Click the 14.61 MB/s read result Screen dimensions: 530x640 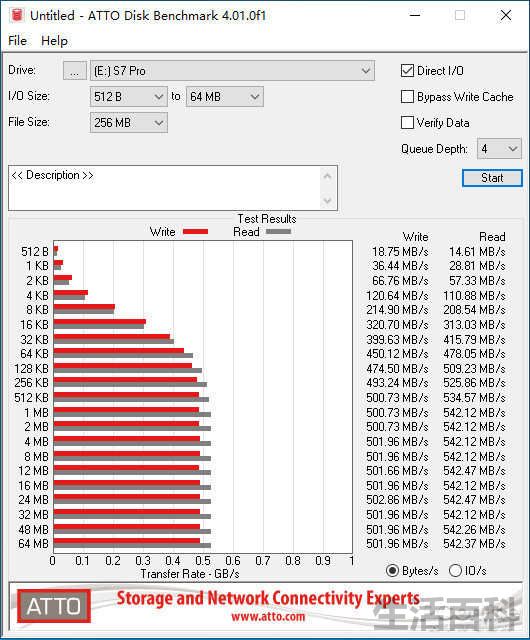tap(477, 251)
